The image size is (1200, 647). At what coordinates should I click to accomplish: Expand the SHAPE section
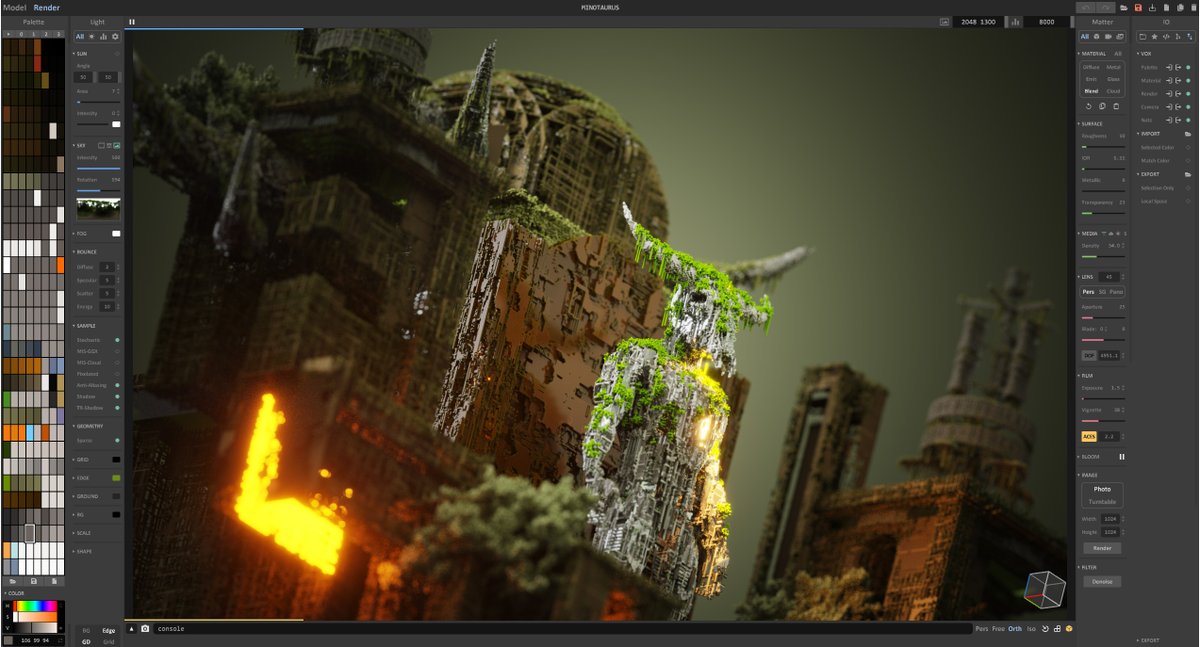[x=83, y=551]
